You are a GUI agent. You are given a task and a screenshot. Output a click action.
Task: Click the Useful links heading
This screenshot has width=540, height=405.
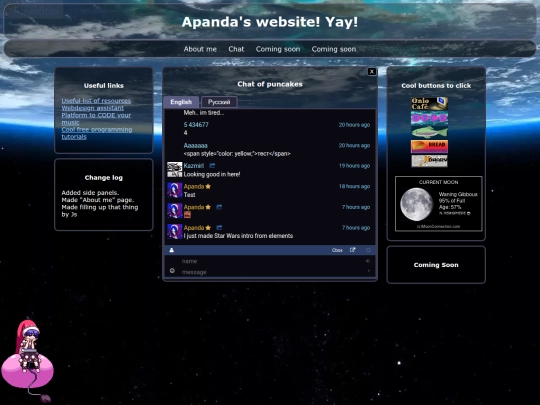click(104, 86)
